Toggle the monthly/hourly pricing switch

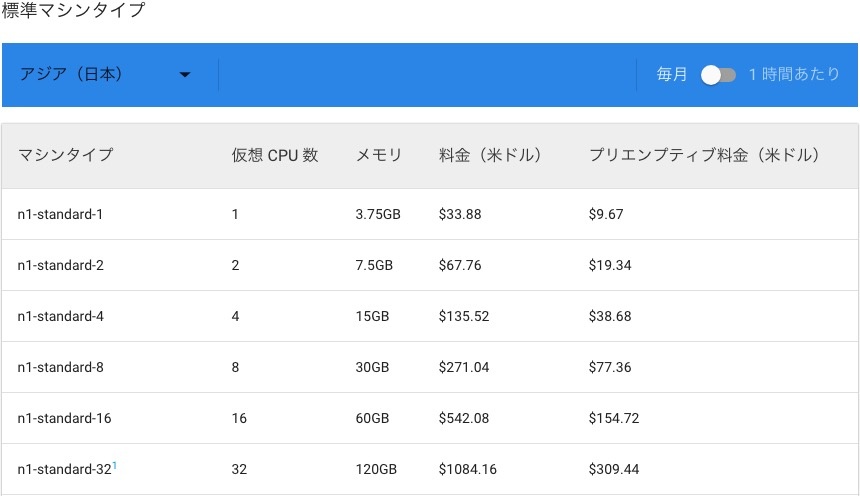(718, 75)
